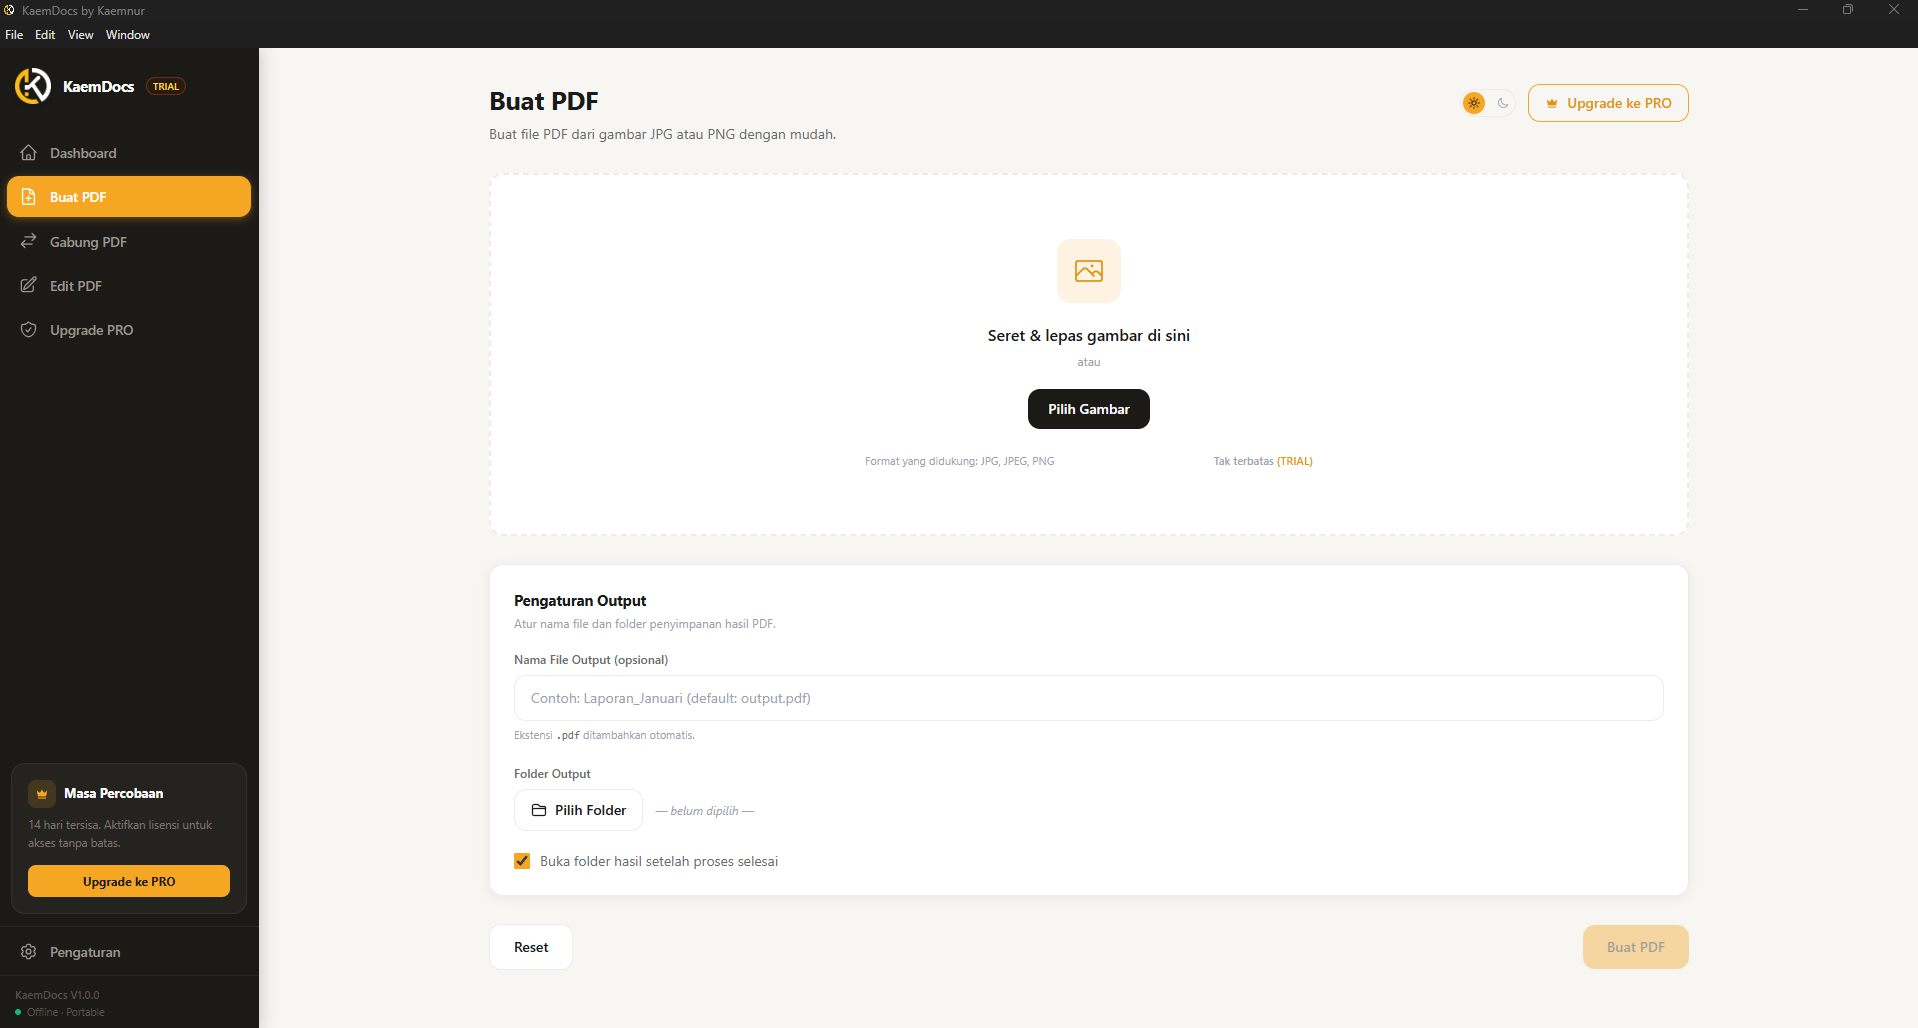Screen dimensions: 1918x1028
Task: Click the Reset button
Action: [x=531, y=947]
